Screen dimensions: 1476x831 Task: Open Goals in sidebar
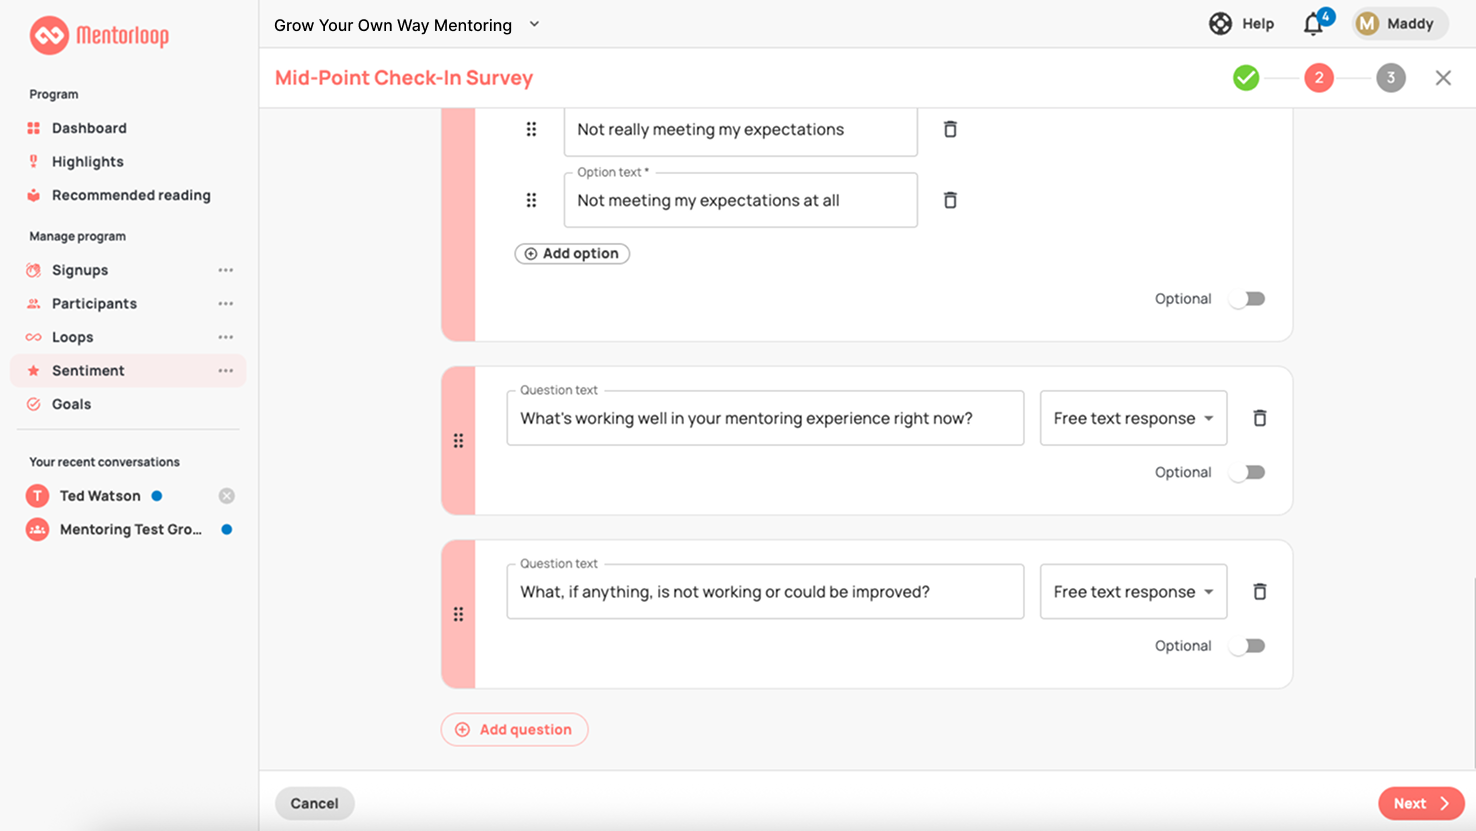tap(71, 404)
